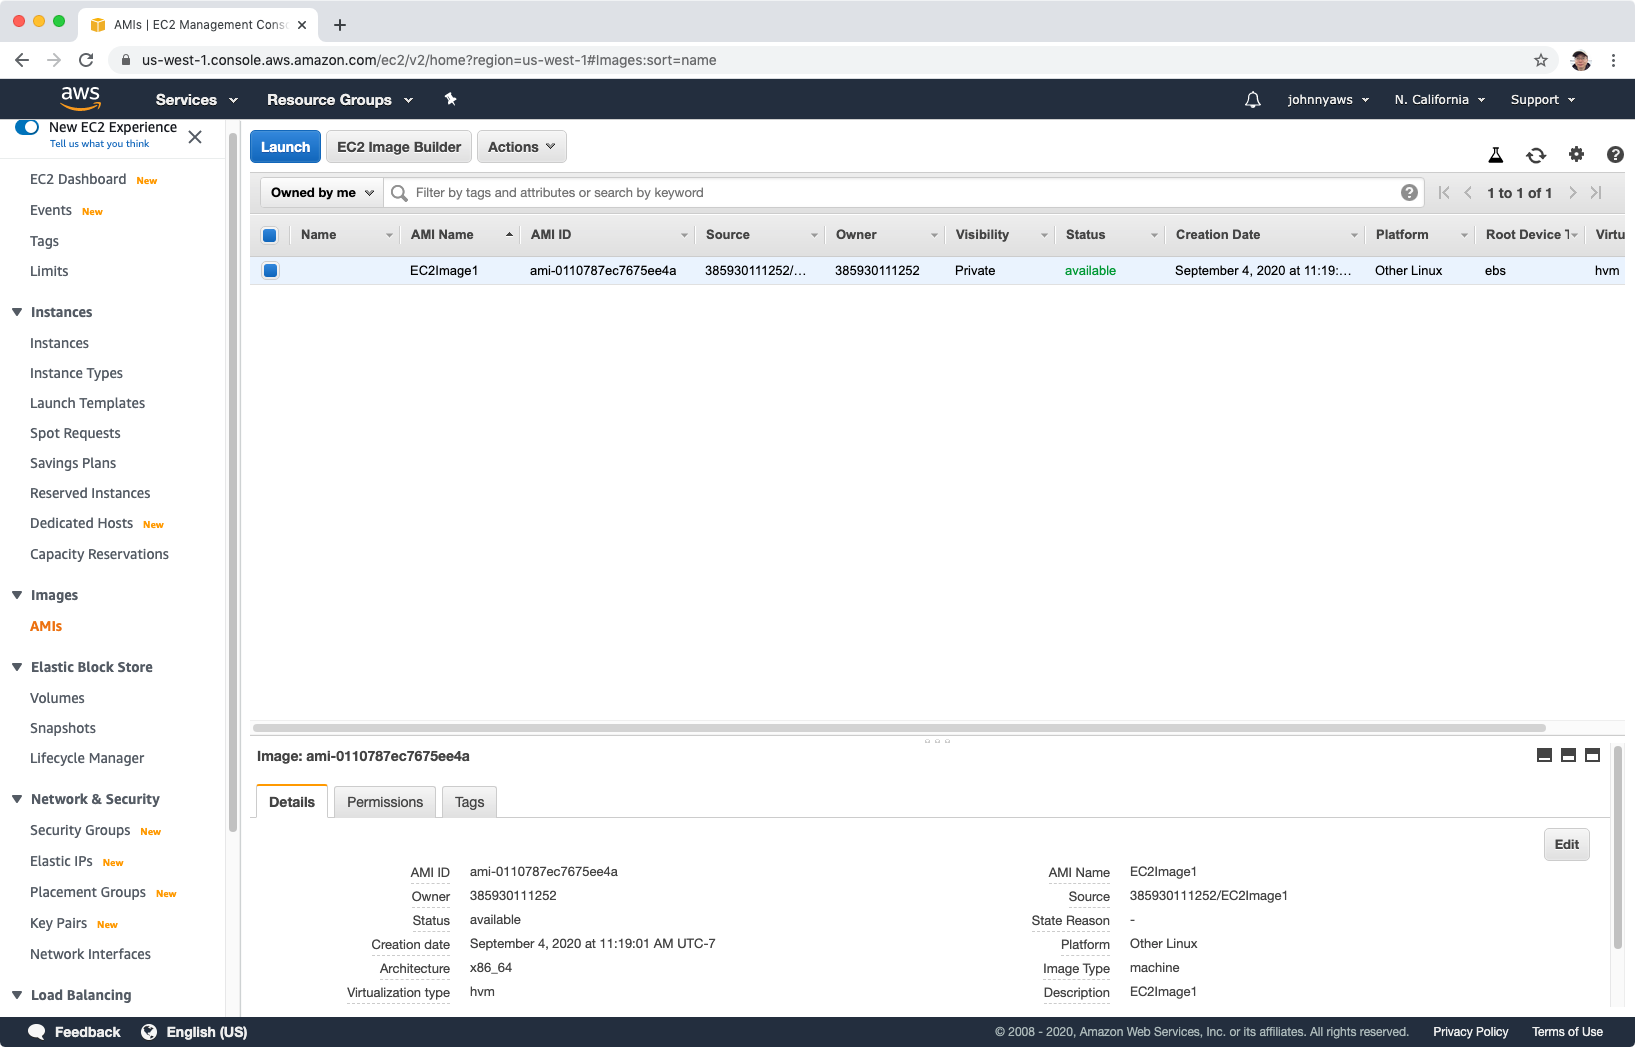Open the Actions dropdown
1635x1047 pixels.
pyautogui.click(x=522, y=147)
